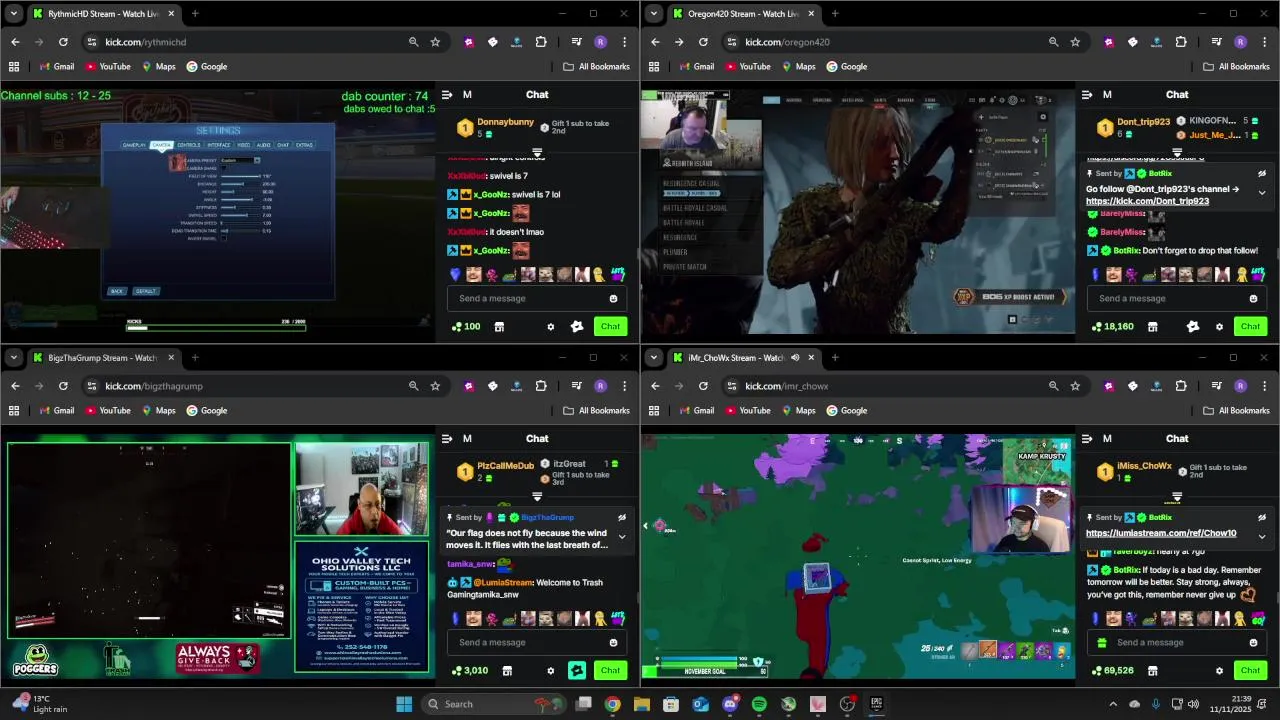Collapse chat panel in RythmicHD window
Screen dimensions: 1280x720
447,95
